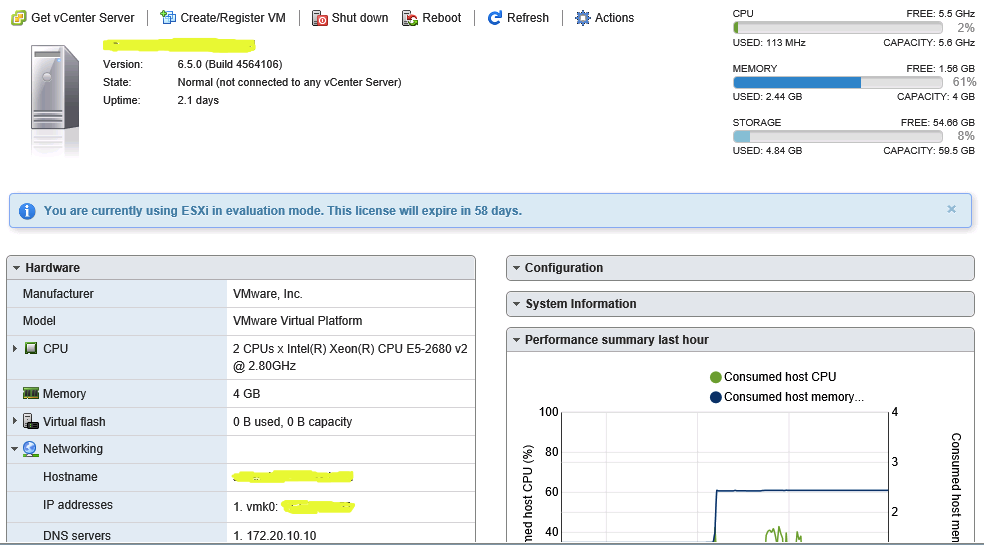Click the Memory module icon
Viewport: 984px width, 545px height.
[x=31, y=393]
